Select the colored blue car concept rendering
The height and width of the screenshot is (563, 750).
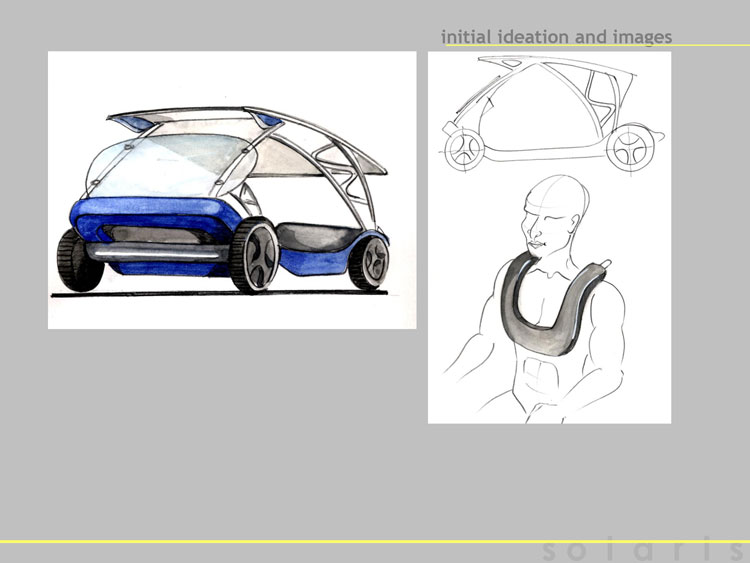point(232,190)
